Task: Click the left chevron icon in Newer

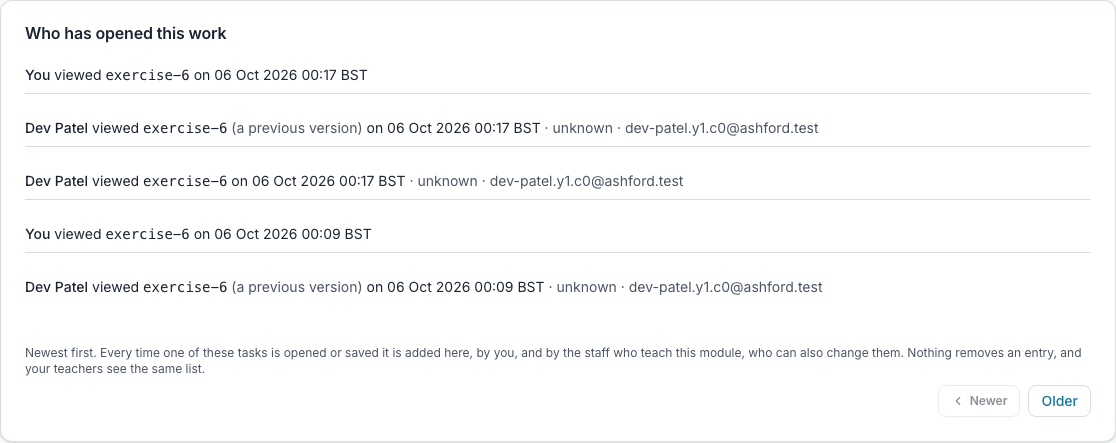Action: coord(958,401)
